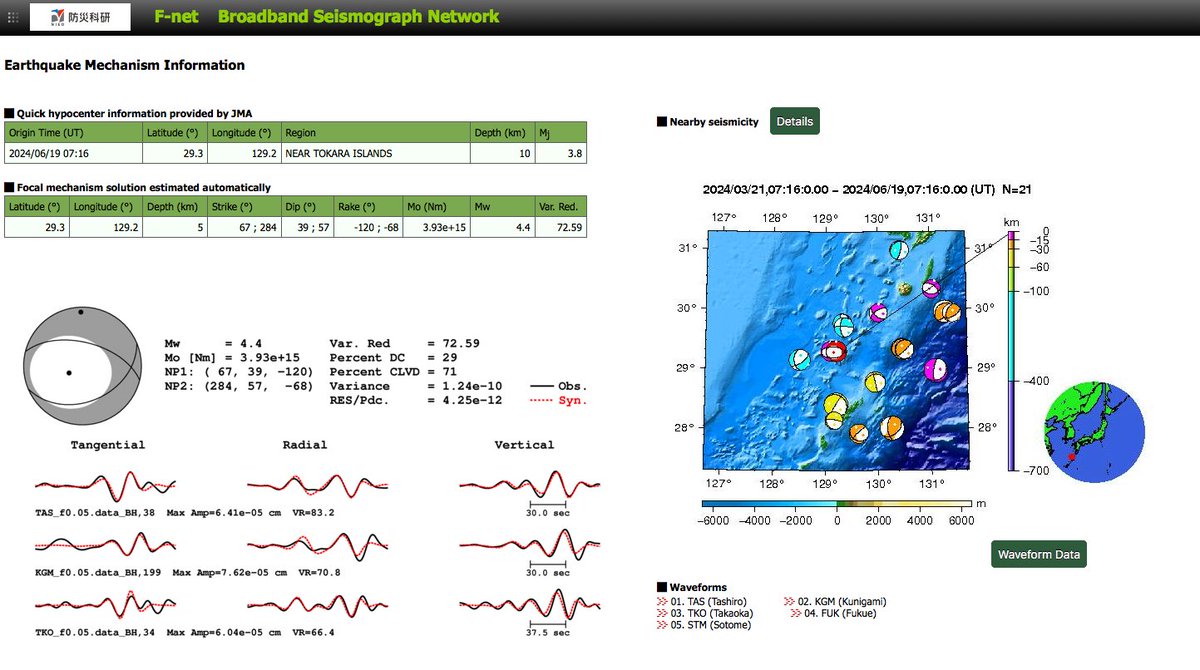Open the Waveform Data button
This screenshot has height=670, width=1200.
click(x=1039, y=554)
